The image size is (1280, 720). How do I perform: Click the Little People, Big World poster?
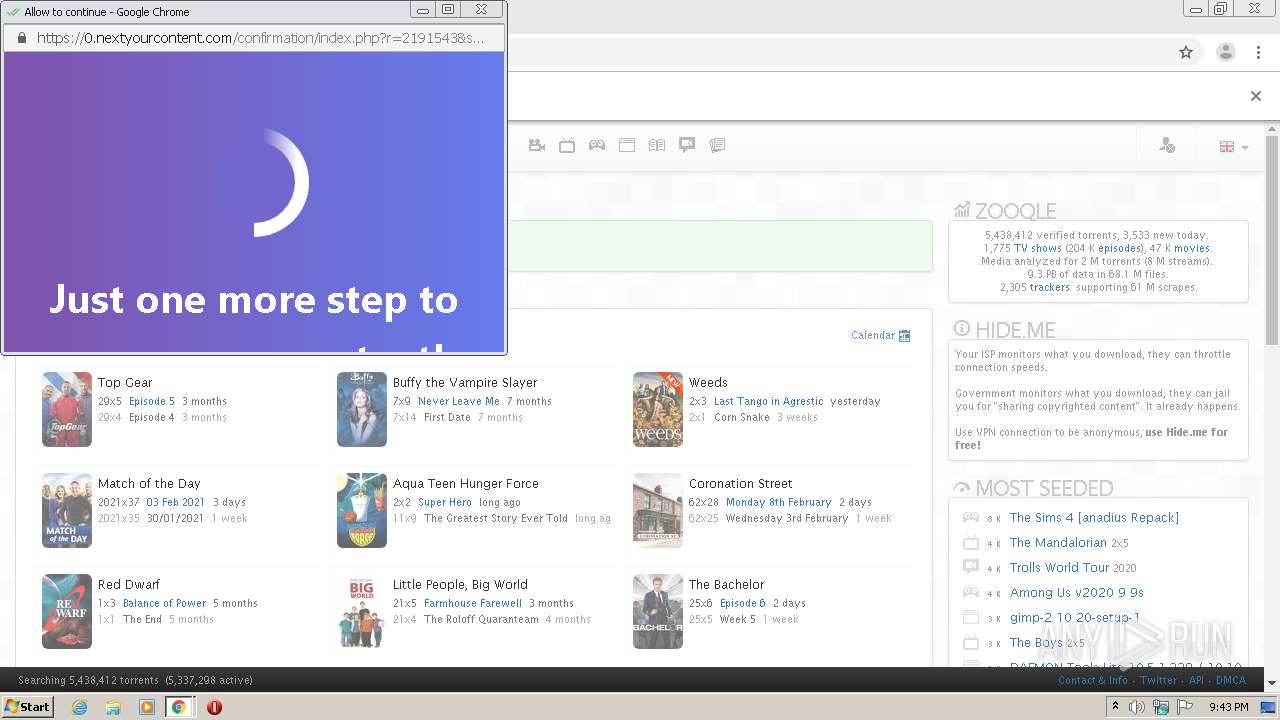pyautogui.click(x=362, y=611)
